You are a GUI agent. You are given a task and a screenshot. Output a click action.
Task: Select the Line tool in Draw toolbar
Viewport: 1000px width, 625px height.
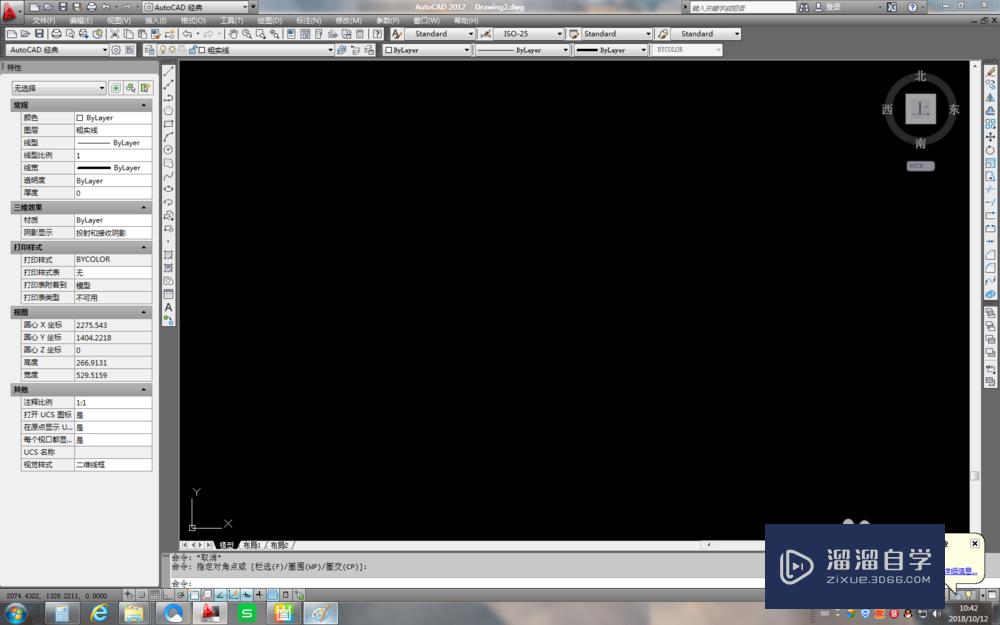pos(168,71)
